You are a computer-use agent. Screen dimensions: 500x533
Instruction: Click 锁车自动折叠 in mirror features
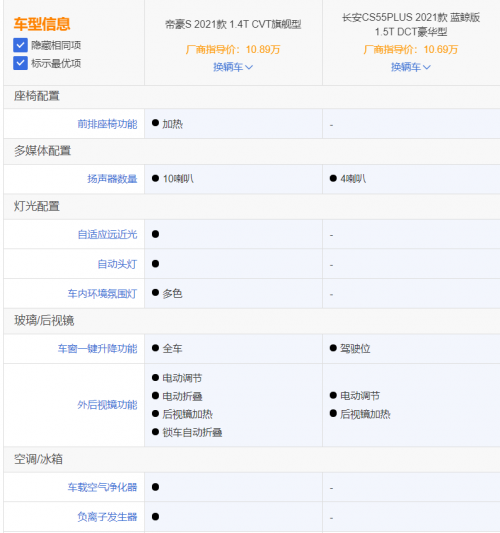pos(192,432)
